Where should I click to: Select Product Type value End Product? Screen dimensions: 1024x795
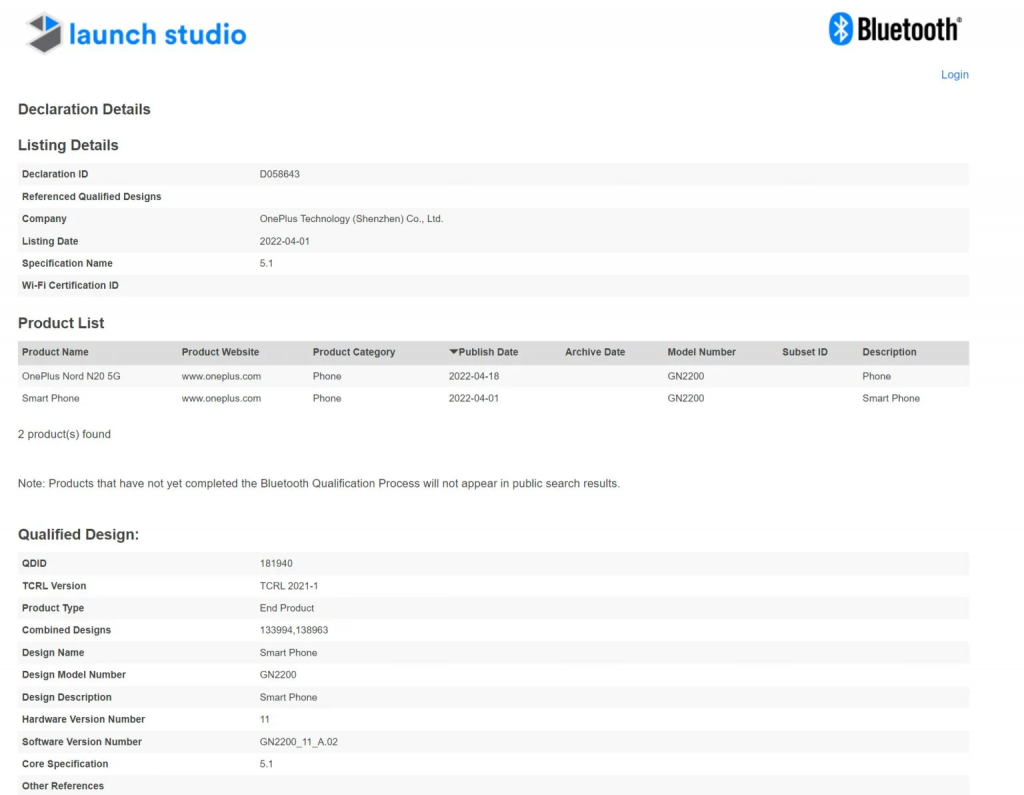(287, 608)
